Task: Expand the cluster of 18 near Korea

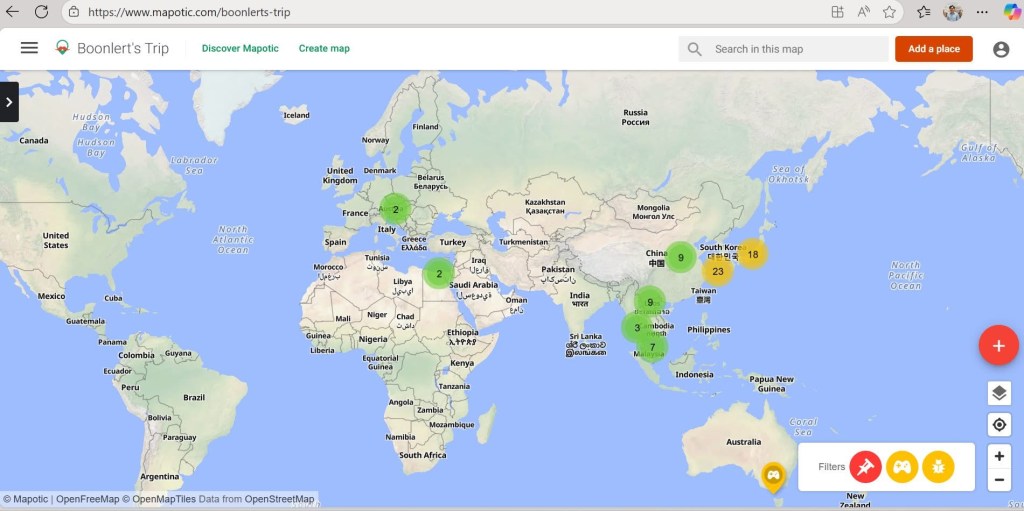Action: tap(752, 254)
